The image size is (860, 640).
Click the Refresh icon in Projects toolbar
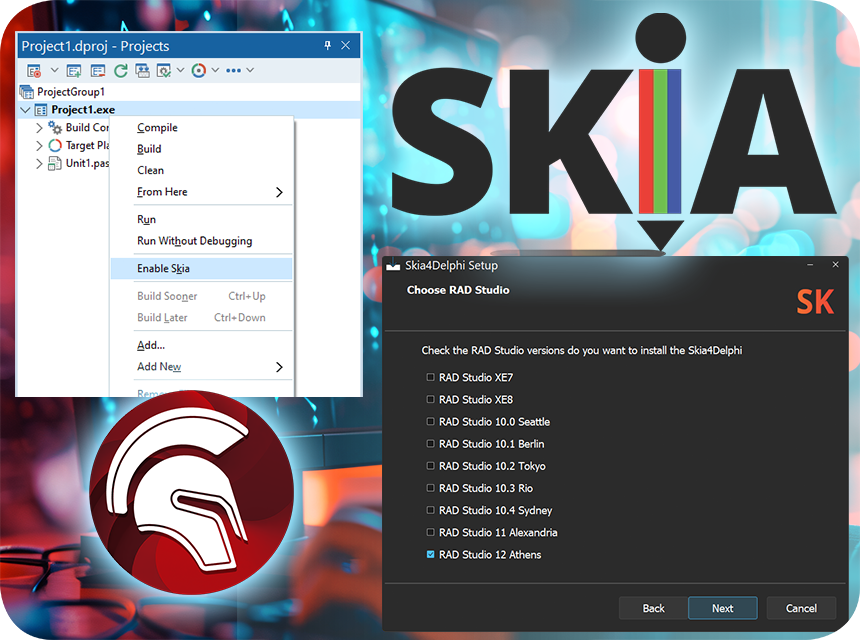click(121, 70)
